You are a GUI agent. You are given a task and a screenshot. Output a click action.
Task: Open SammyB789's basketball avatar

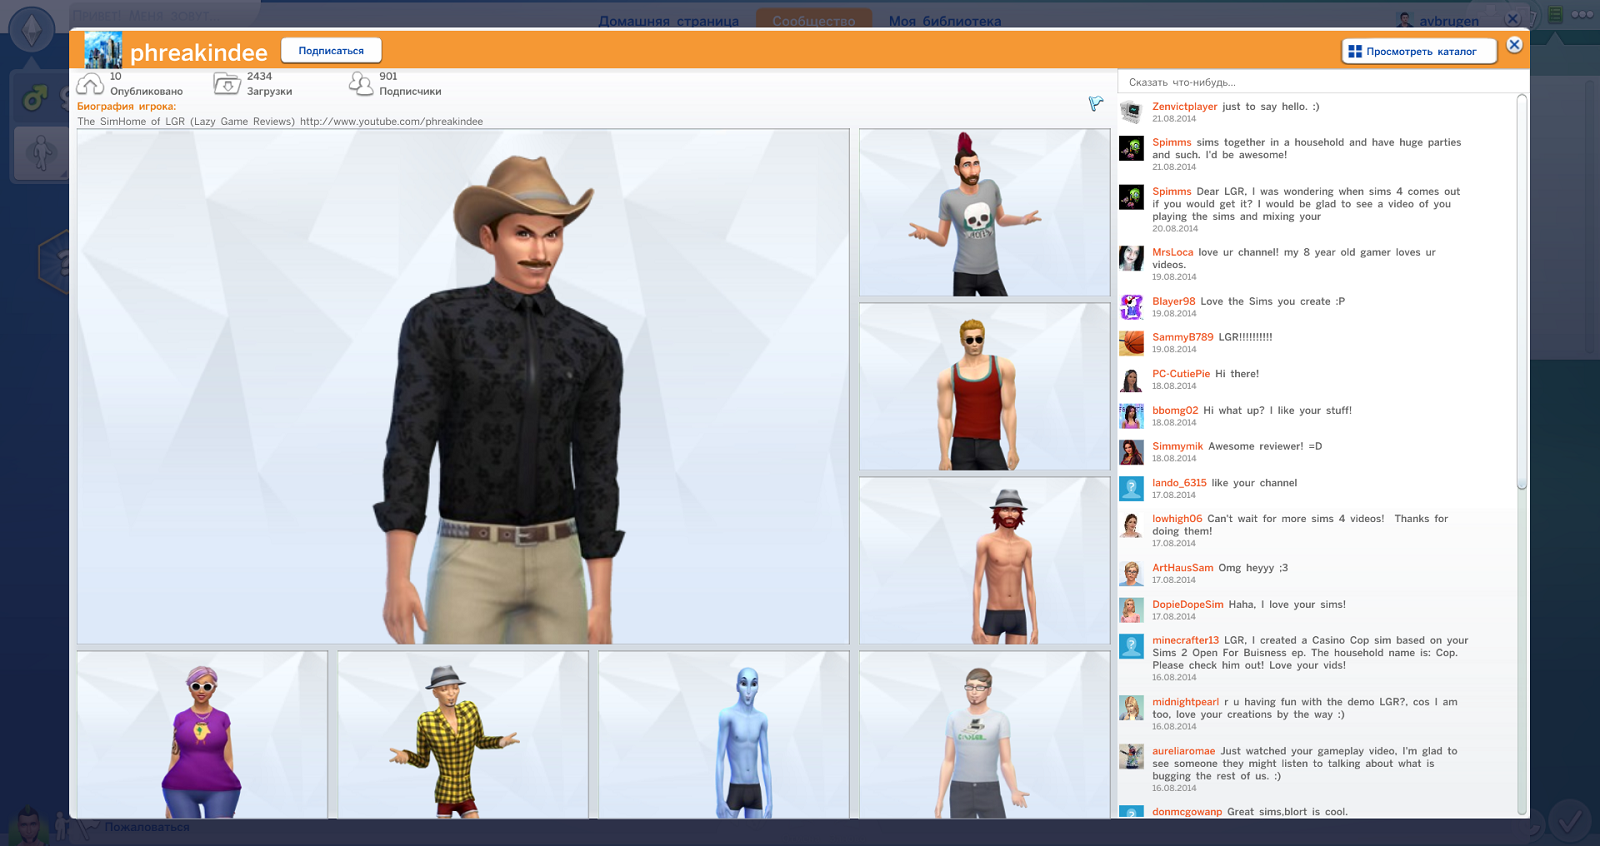click(x=1131, y=343)
